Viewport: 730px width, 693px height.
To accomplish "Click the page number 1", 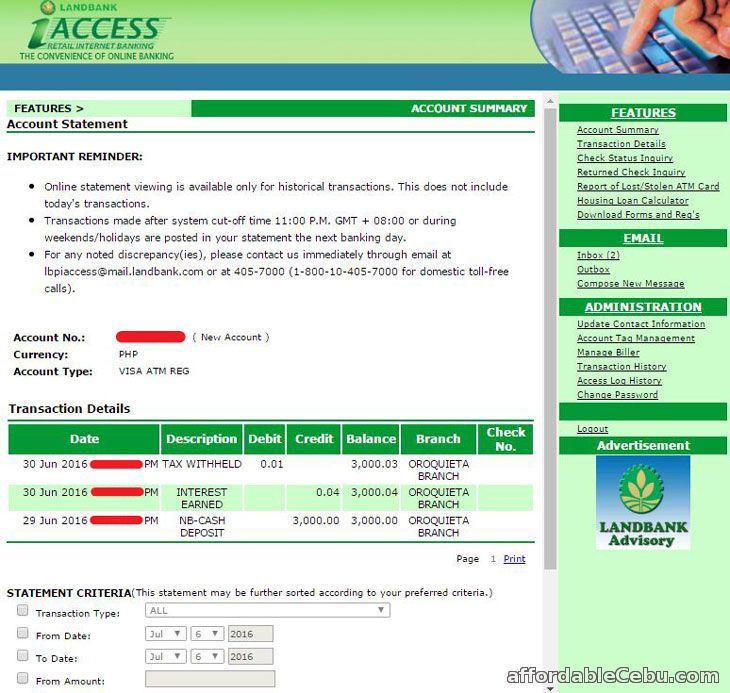I will coord(493,559).
